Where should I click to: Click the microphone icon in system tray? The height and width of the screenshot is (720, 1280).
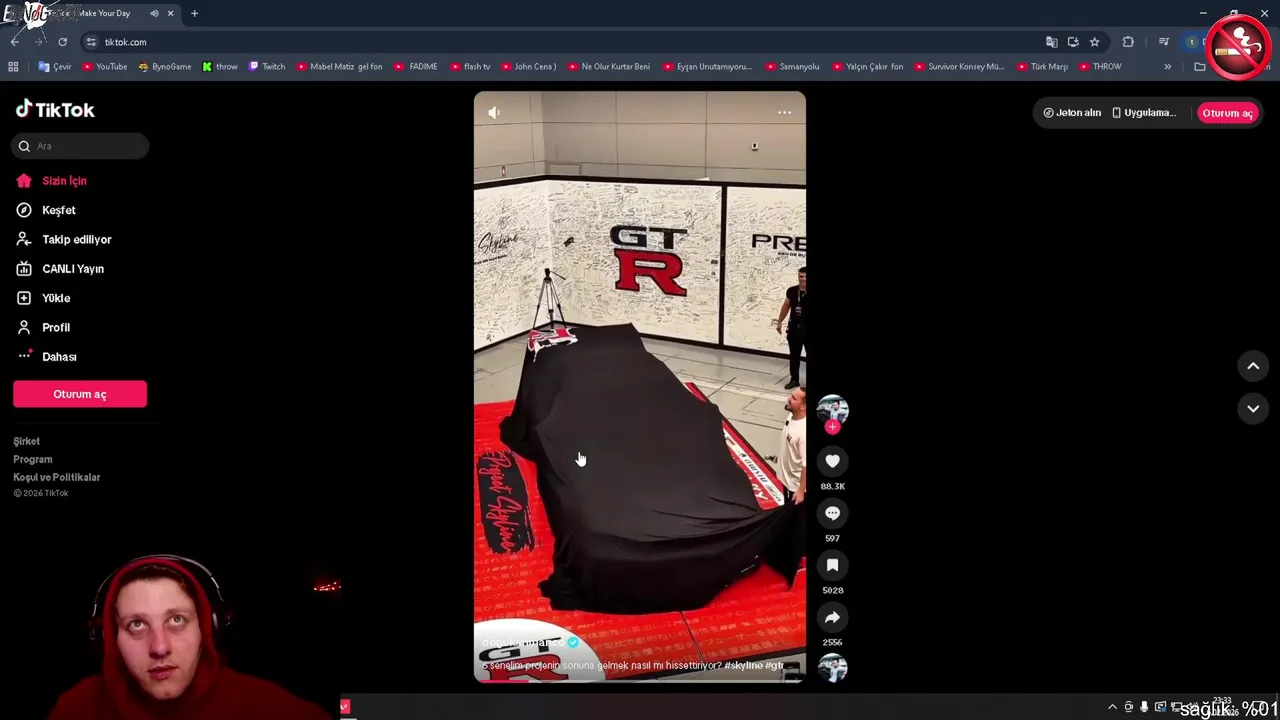click(x=1144, y=707)
